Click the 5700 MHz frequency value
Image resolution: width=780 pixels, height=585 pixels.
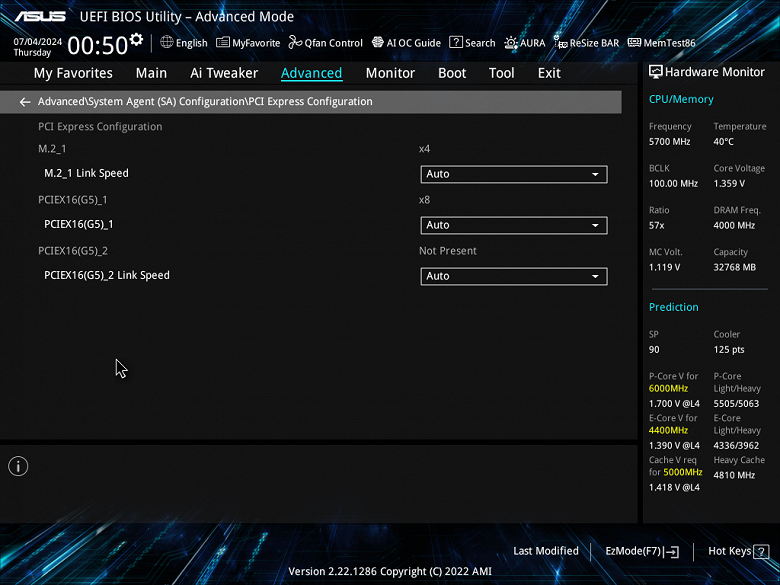(x=669, y=142)
